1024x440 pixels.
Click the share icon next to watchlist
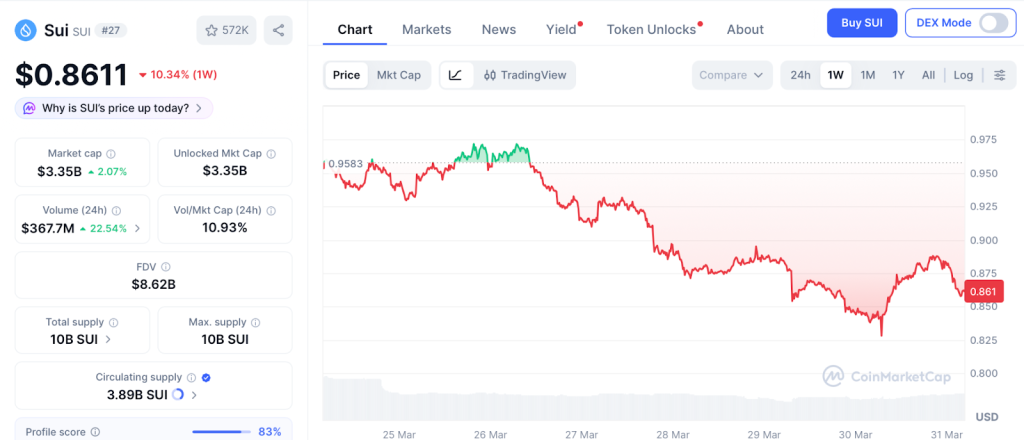[278, 30]
